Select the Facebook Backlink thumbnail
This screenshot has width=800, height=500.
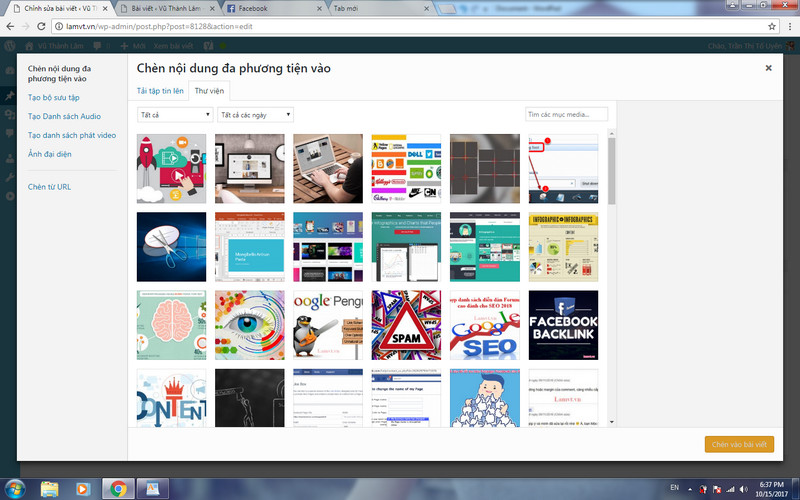click(x=563, y=325)
